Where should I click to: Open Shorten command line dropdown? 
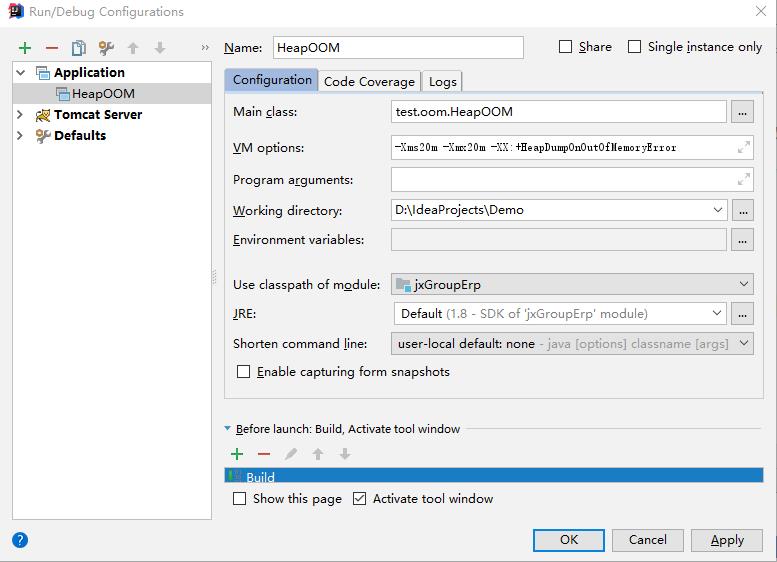(744, 343)
